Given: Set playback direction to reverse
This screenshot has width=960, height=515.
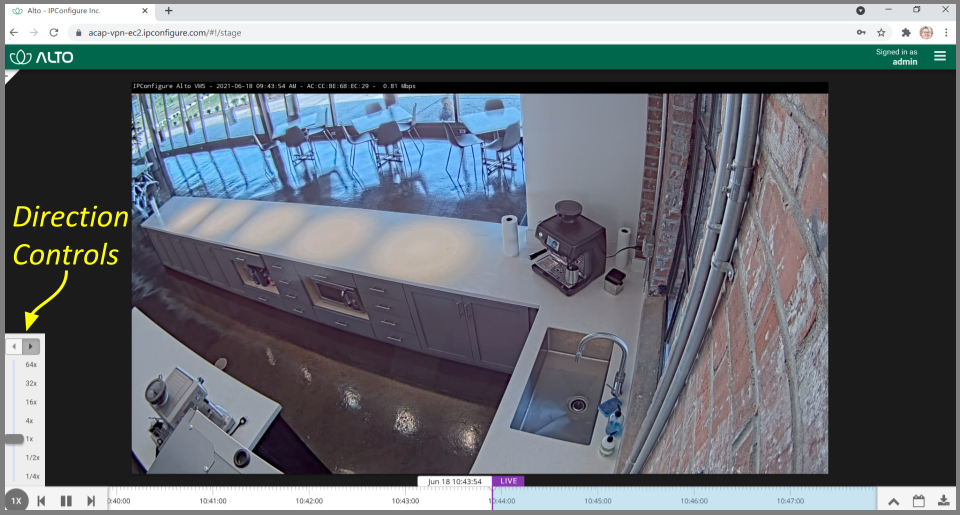Looking at the screenshot, I should 14,347.
